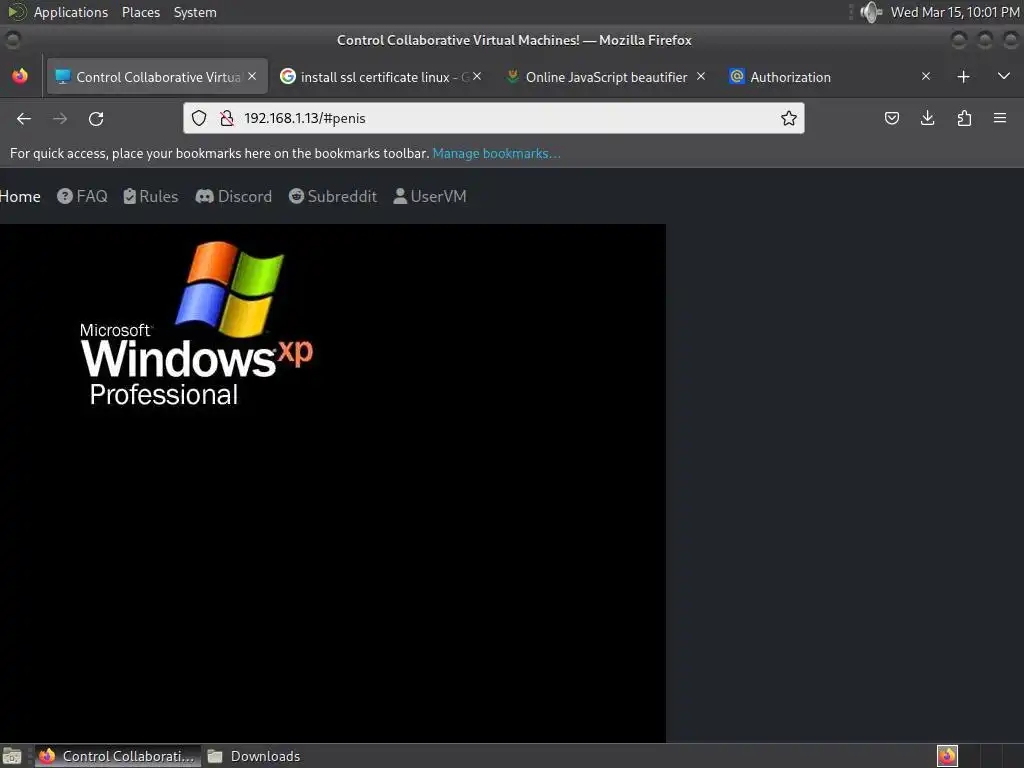Open a new tab with the plus button
The height and width of the screenshot is (768, 1024).
tap(963, 76)
